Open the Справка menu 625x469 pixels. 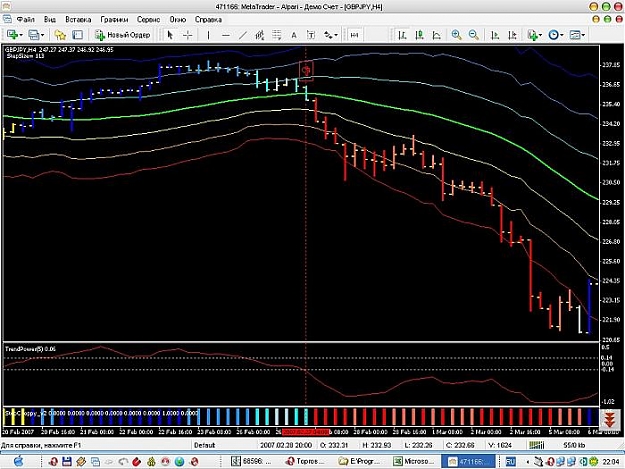[x=208, y=19]
